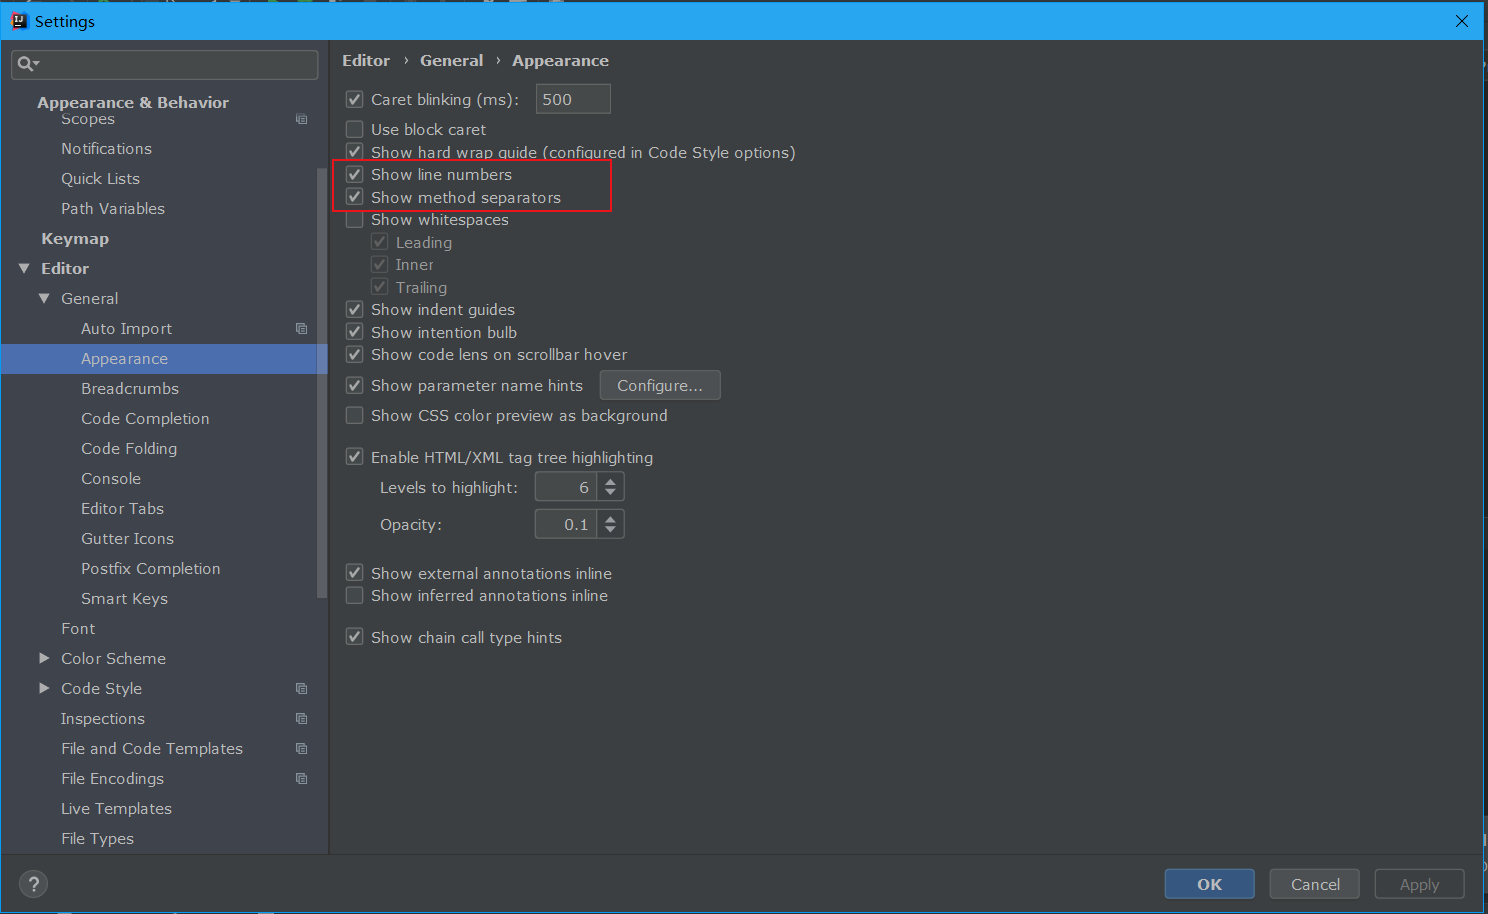Click the project-level icon beside File Encodings
Viewport: 1488px width, 914px height.
click(301, 778)
